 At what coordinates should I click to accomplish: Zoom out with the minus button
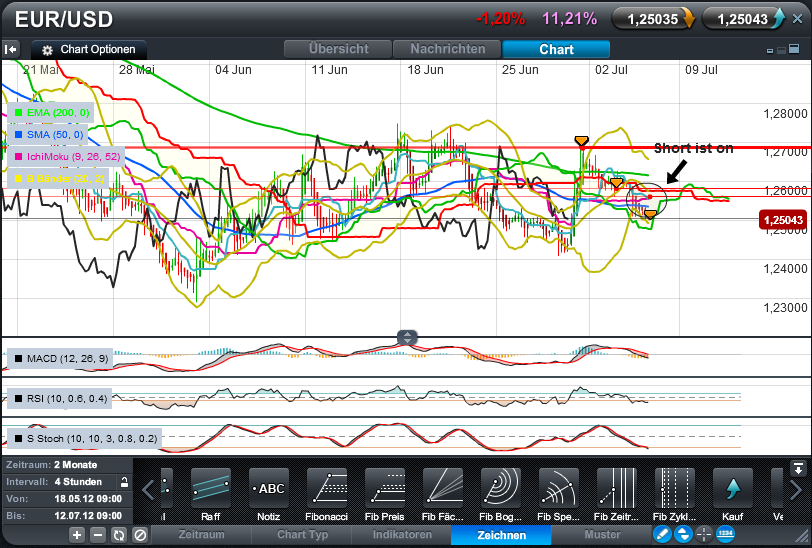98,535
